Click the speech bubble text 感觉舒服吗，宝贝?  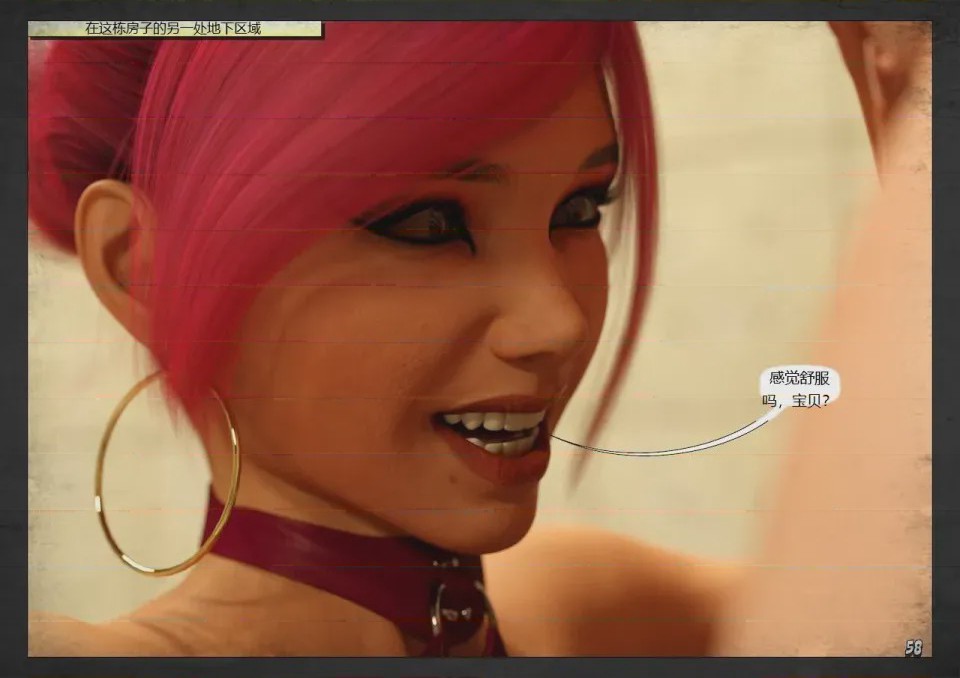pyautogui.click(x=798, y=390)
